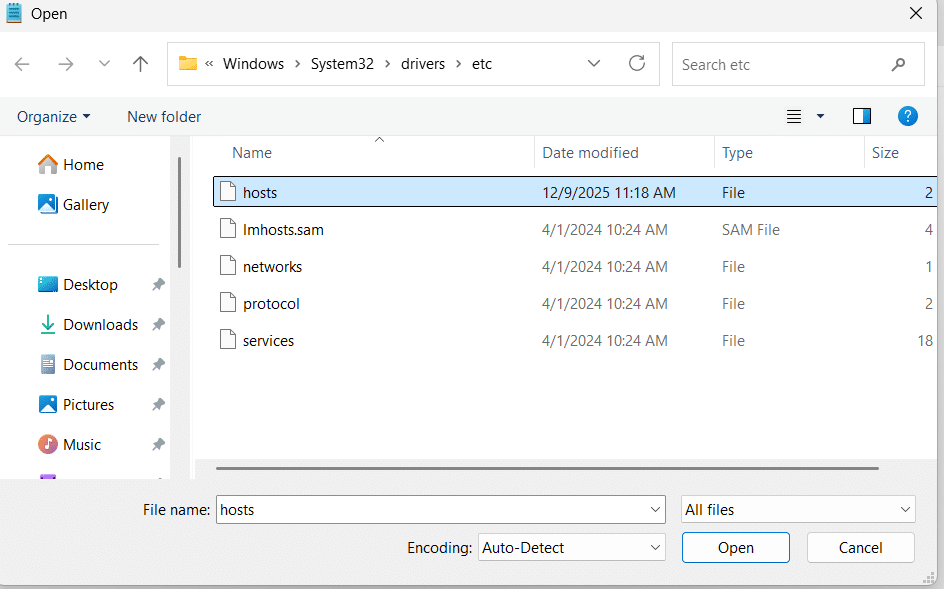
Task: Change the view layout using the list icon
Action: point(793,116)
